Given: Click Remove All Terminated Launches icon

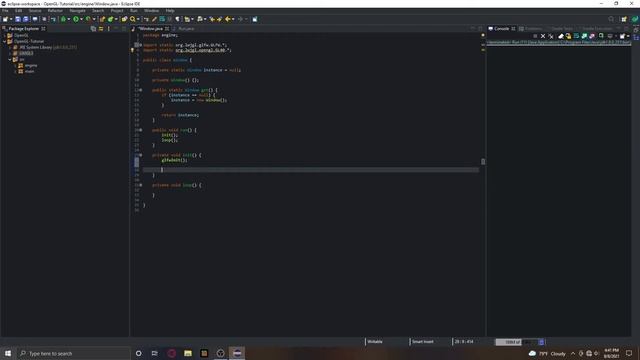Looking at the screenshot, I should (x=551, y=36).
